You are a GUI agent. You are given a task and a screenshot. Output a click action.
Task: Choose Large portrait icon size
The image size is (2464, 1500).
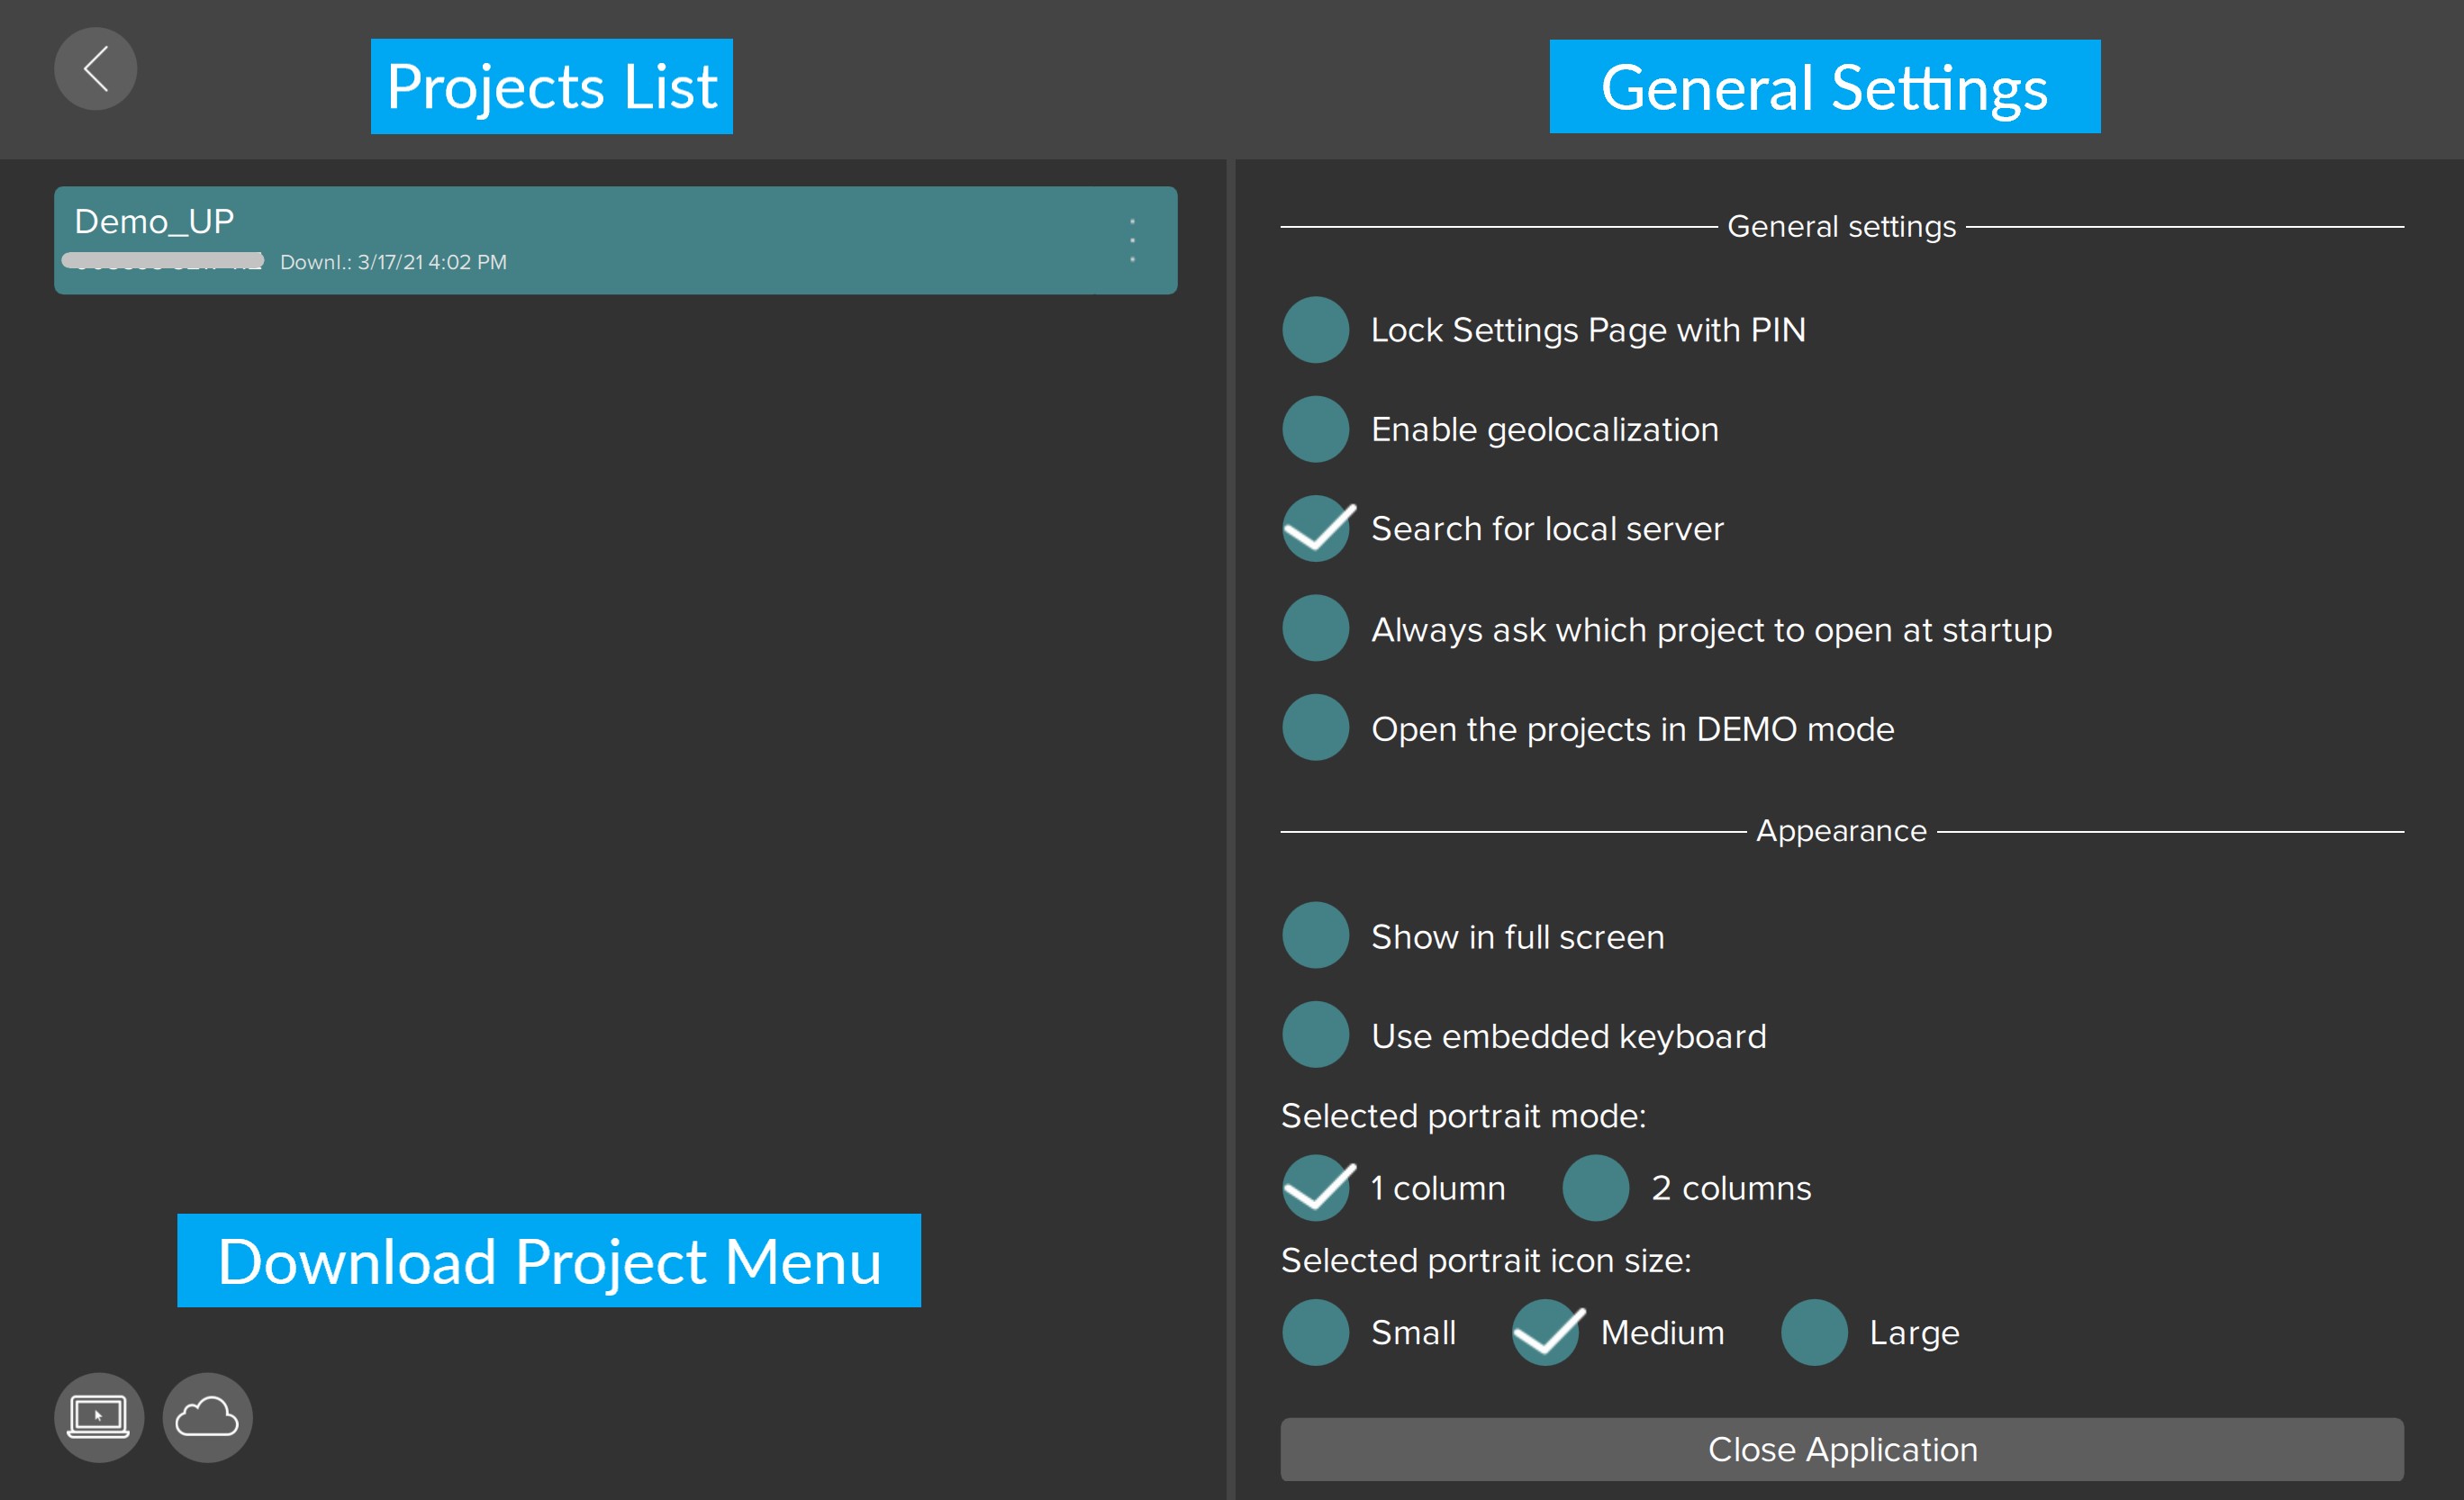click(x=1813, y=1332)
